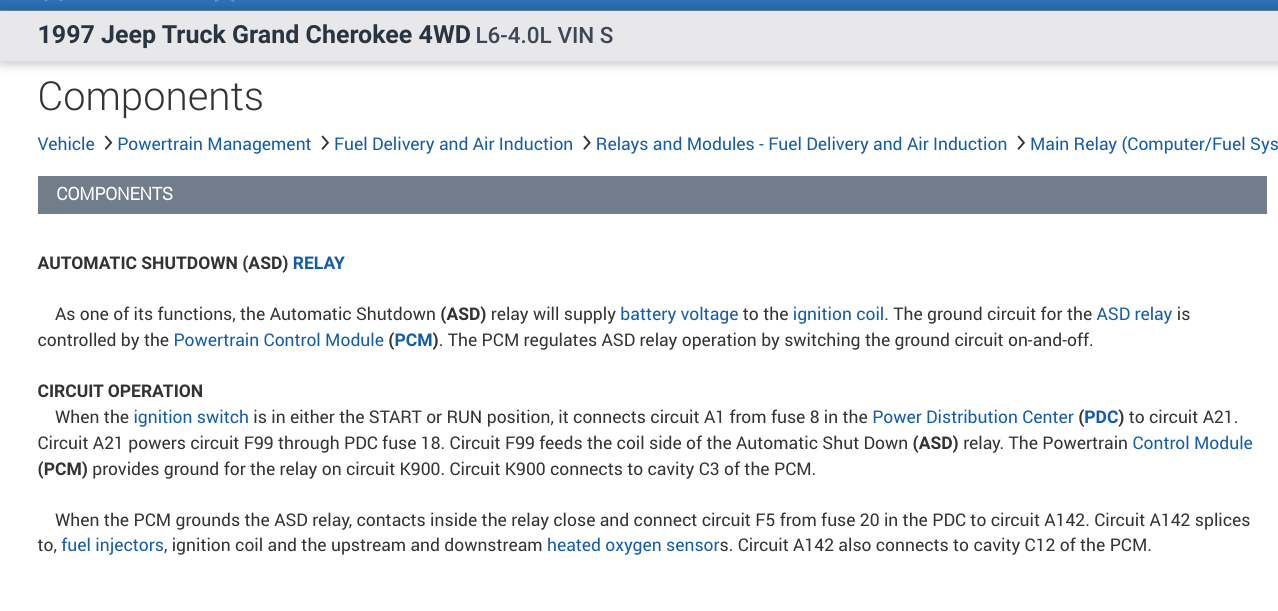Image resolution: width=1278 pixels, height=611 pixels.
Task: Open Relays and Modules breadcrumb link
Action: click(801, 144)
